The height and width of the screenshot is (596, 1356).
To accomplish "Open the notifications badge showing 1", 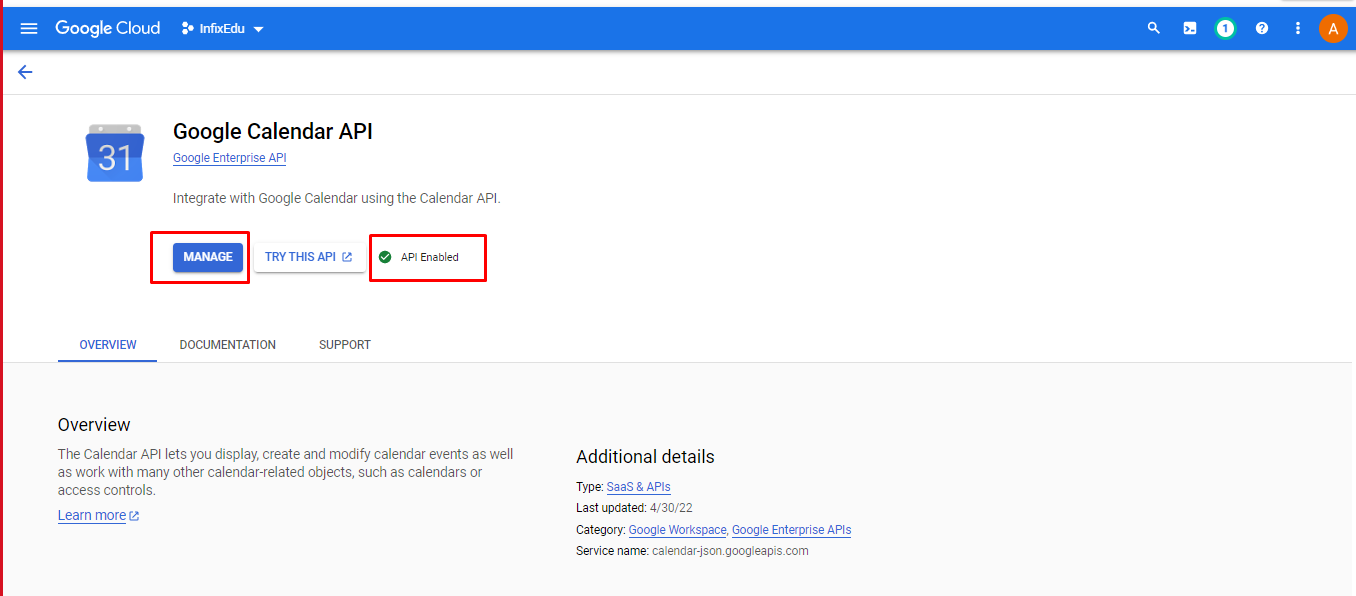I will point(1225,28).
